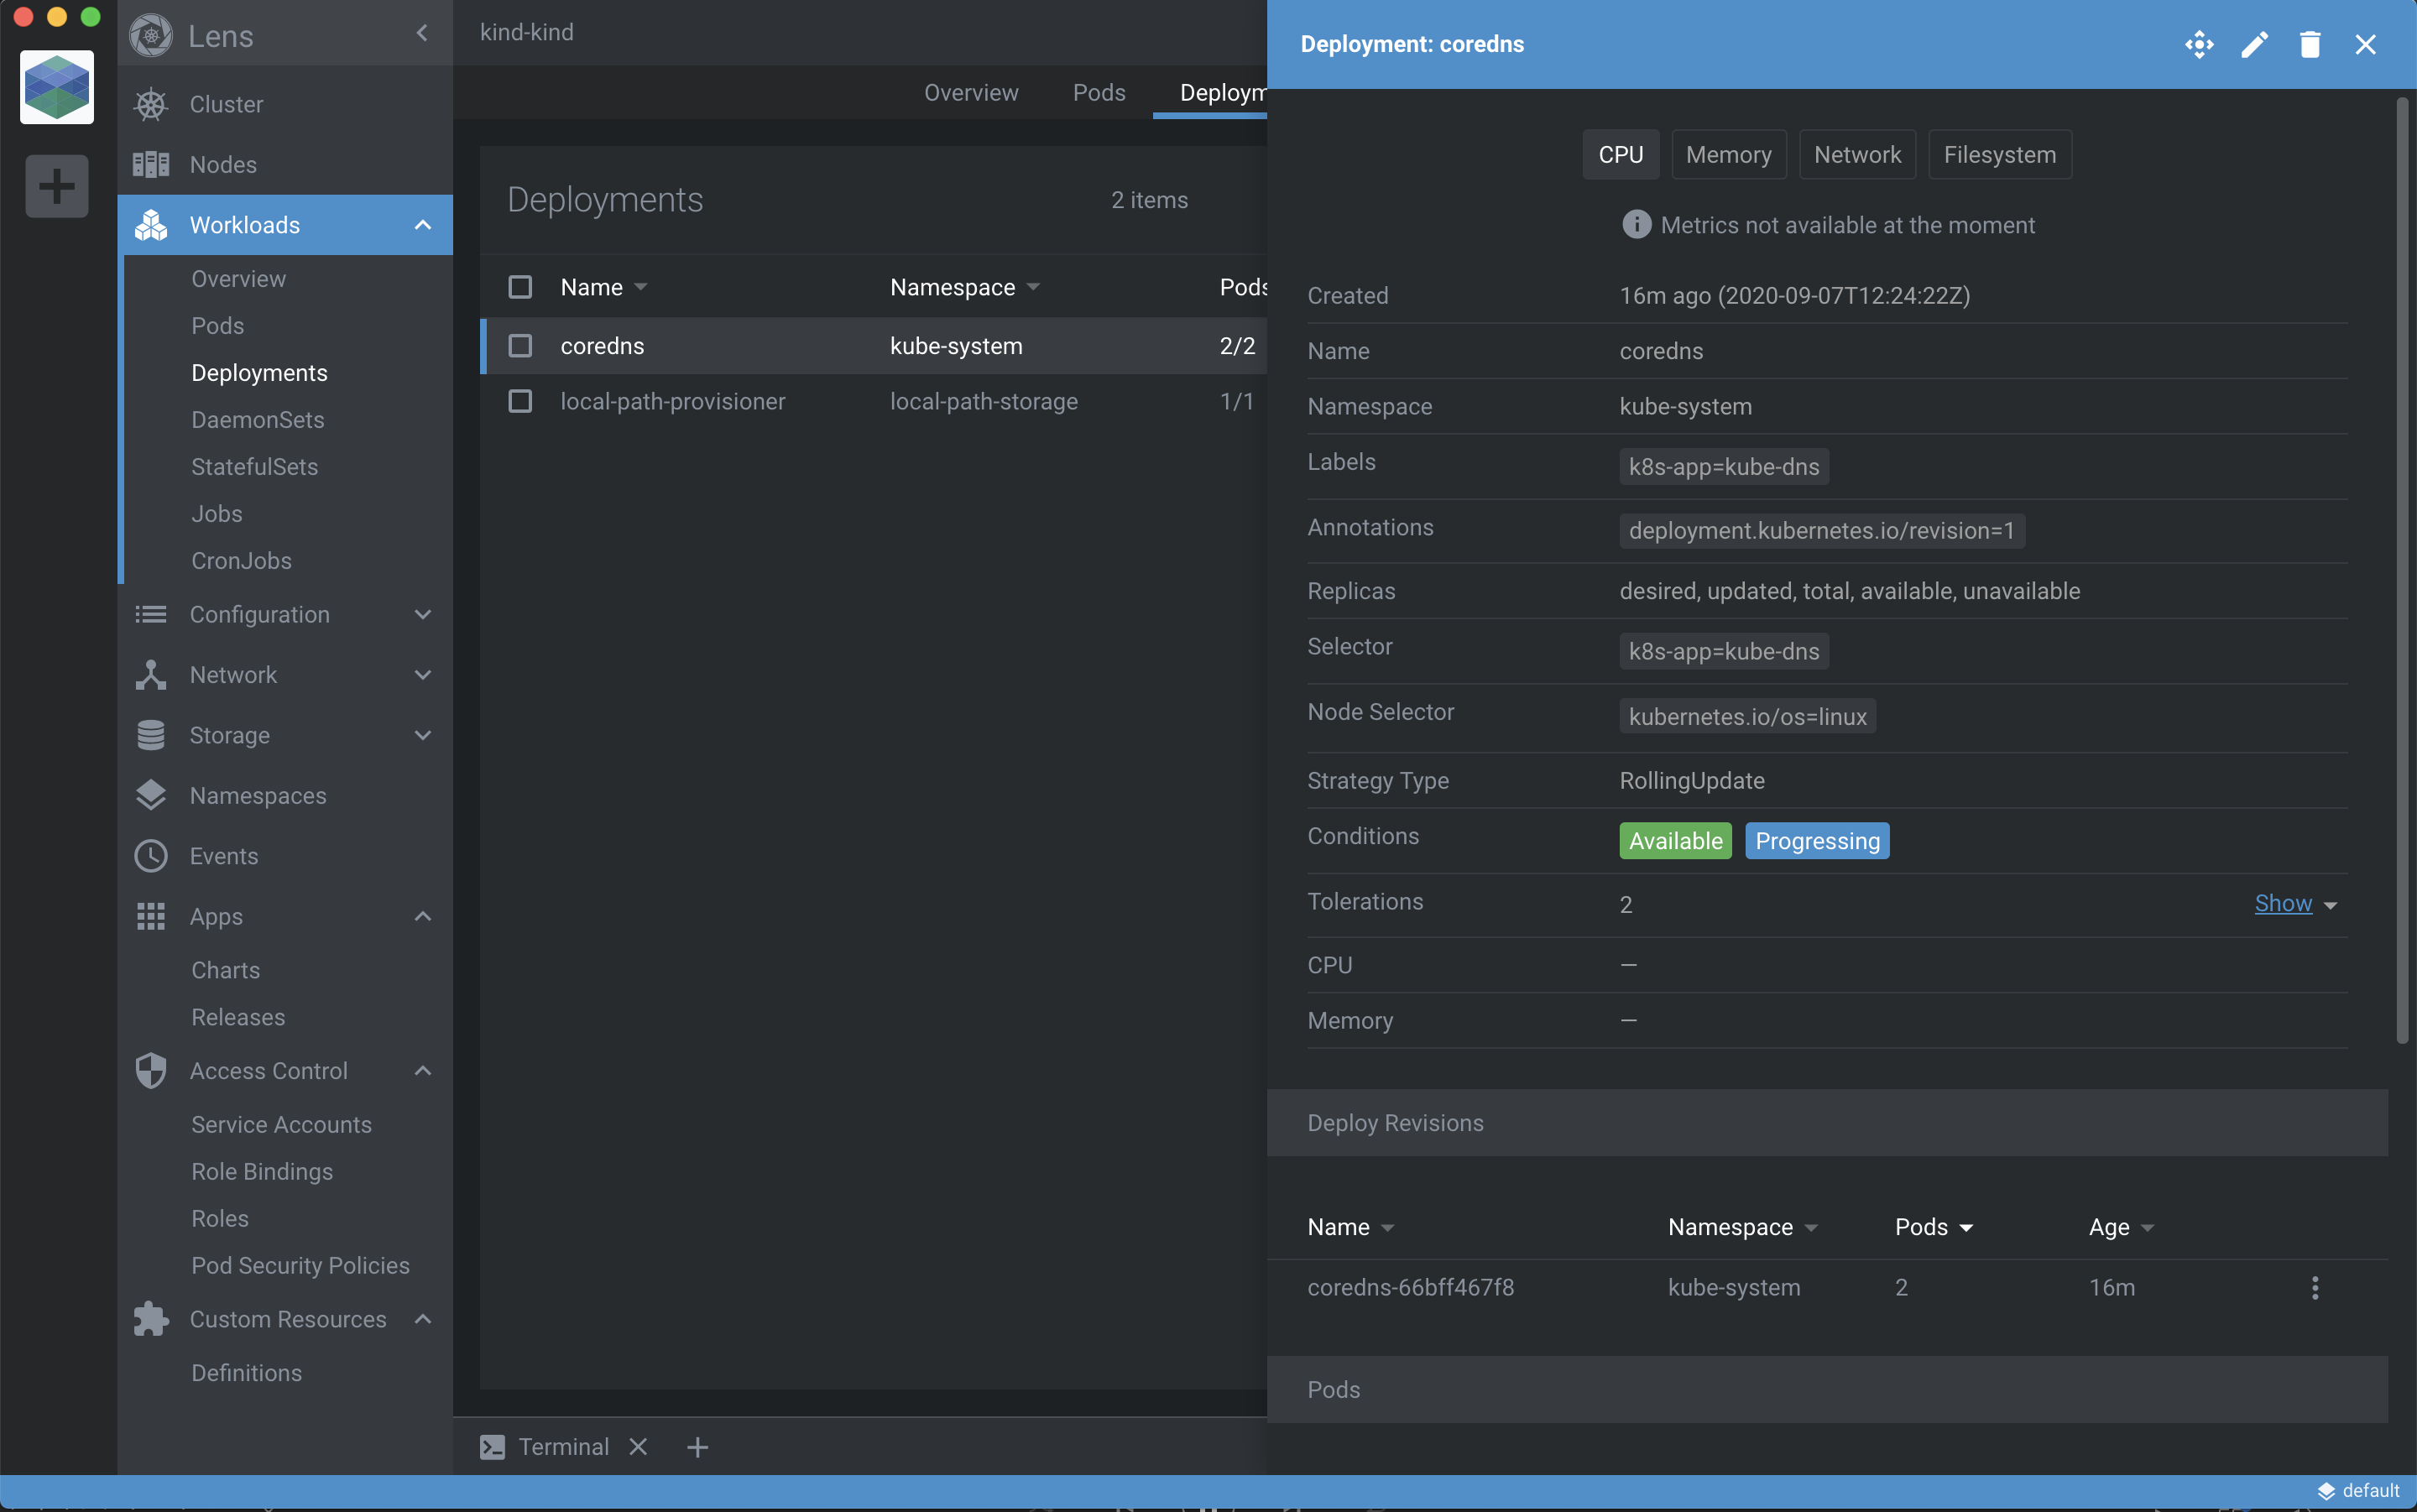This screenshot has height=1512, width=2417.
Task: Open the coredns deployment editor with the pencil icon
Action: tap(2253, 44)
